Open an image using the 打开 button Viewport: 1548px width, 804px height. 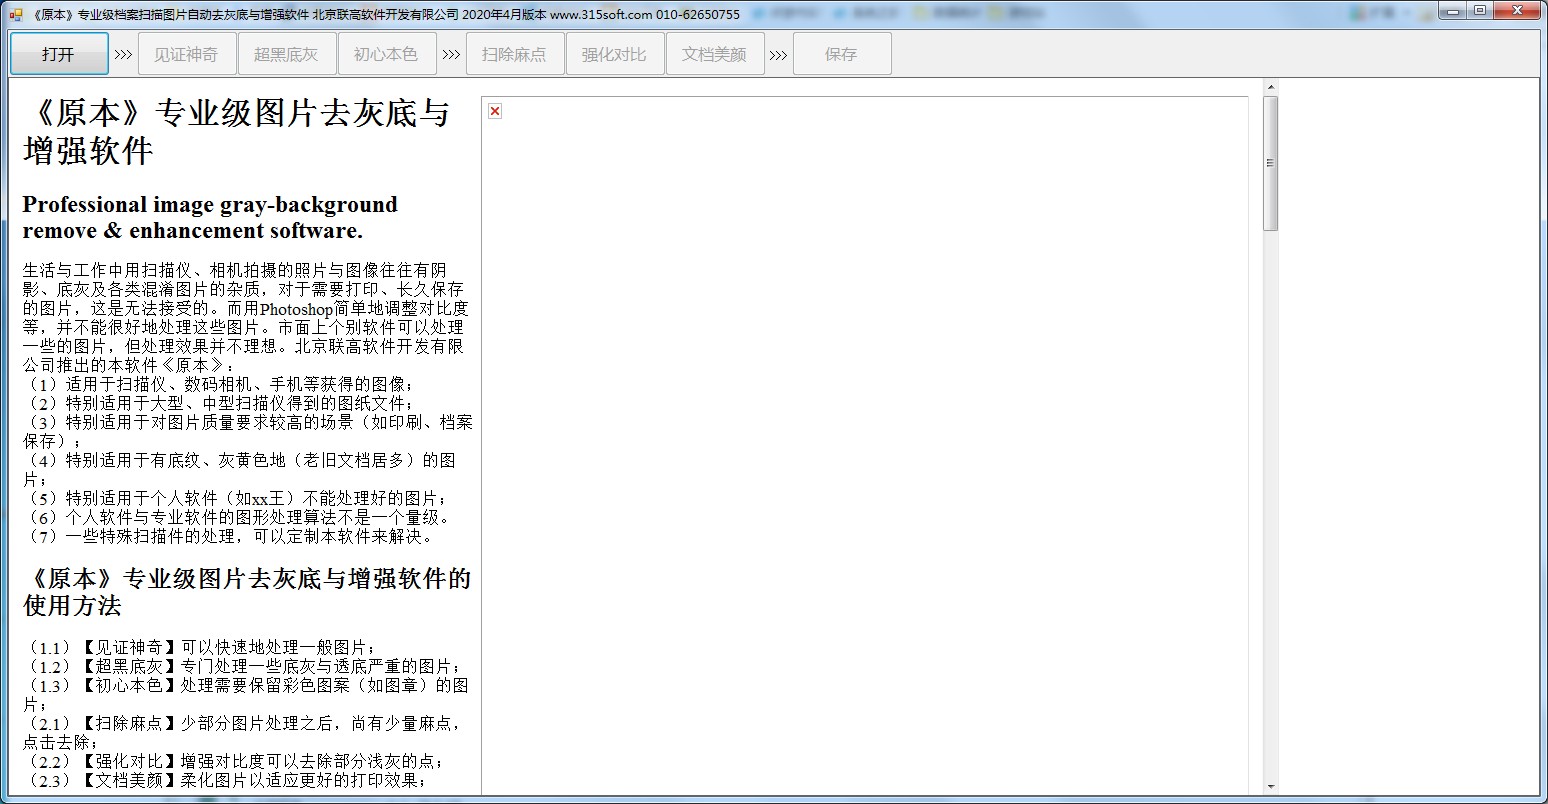click(57, 53)
